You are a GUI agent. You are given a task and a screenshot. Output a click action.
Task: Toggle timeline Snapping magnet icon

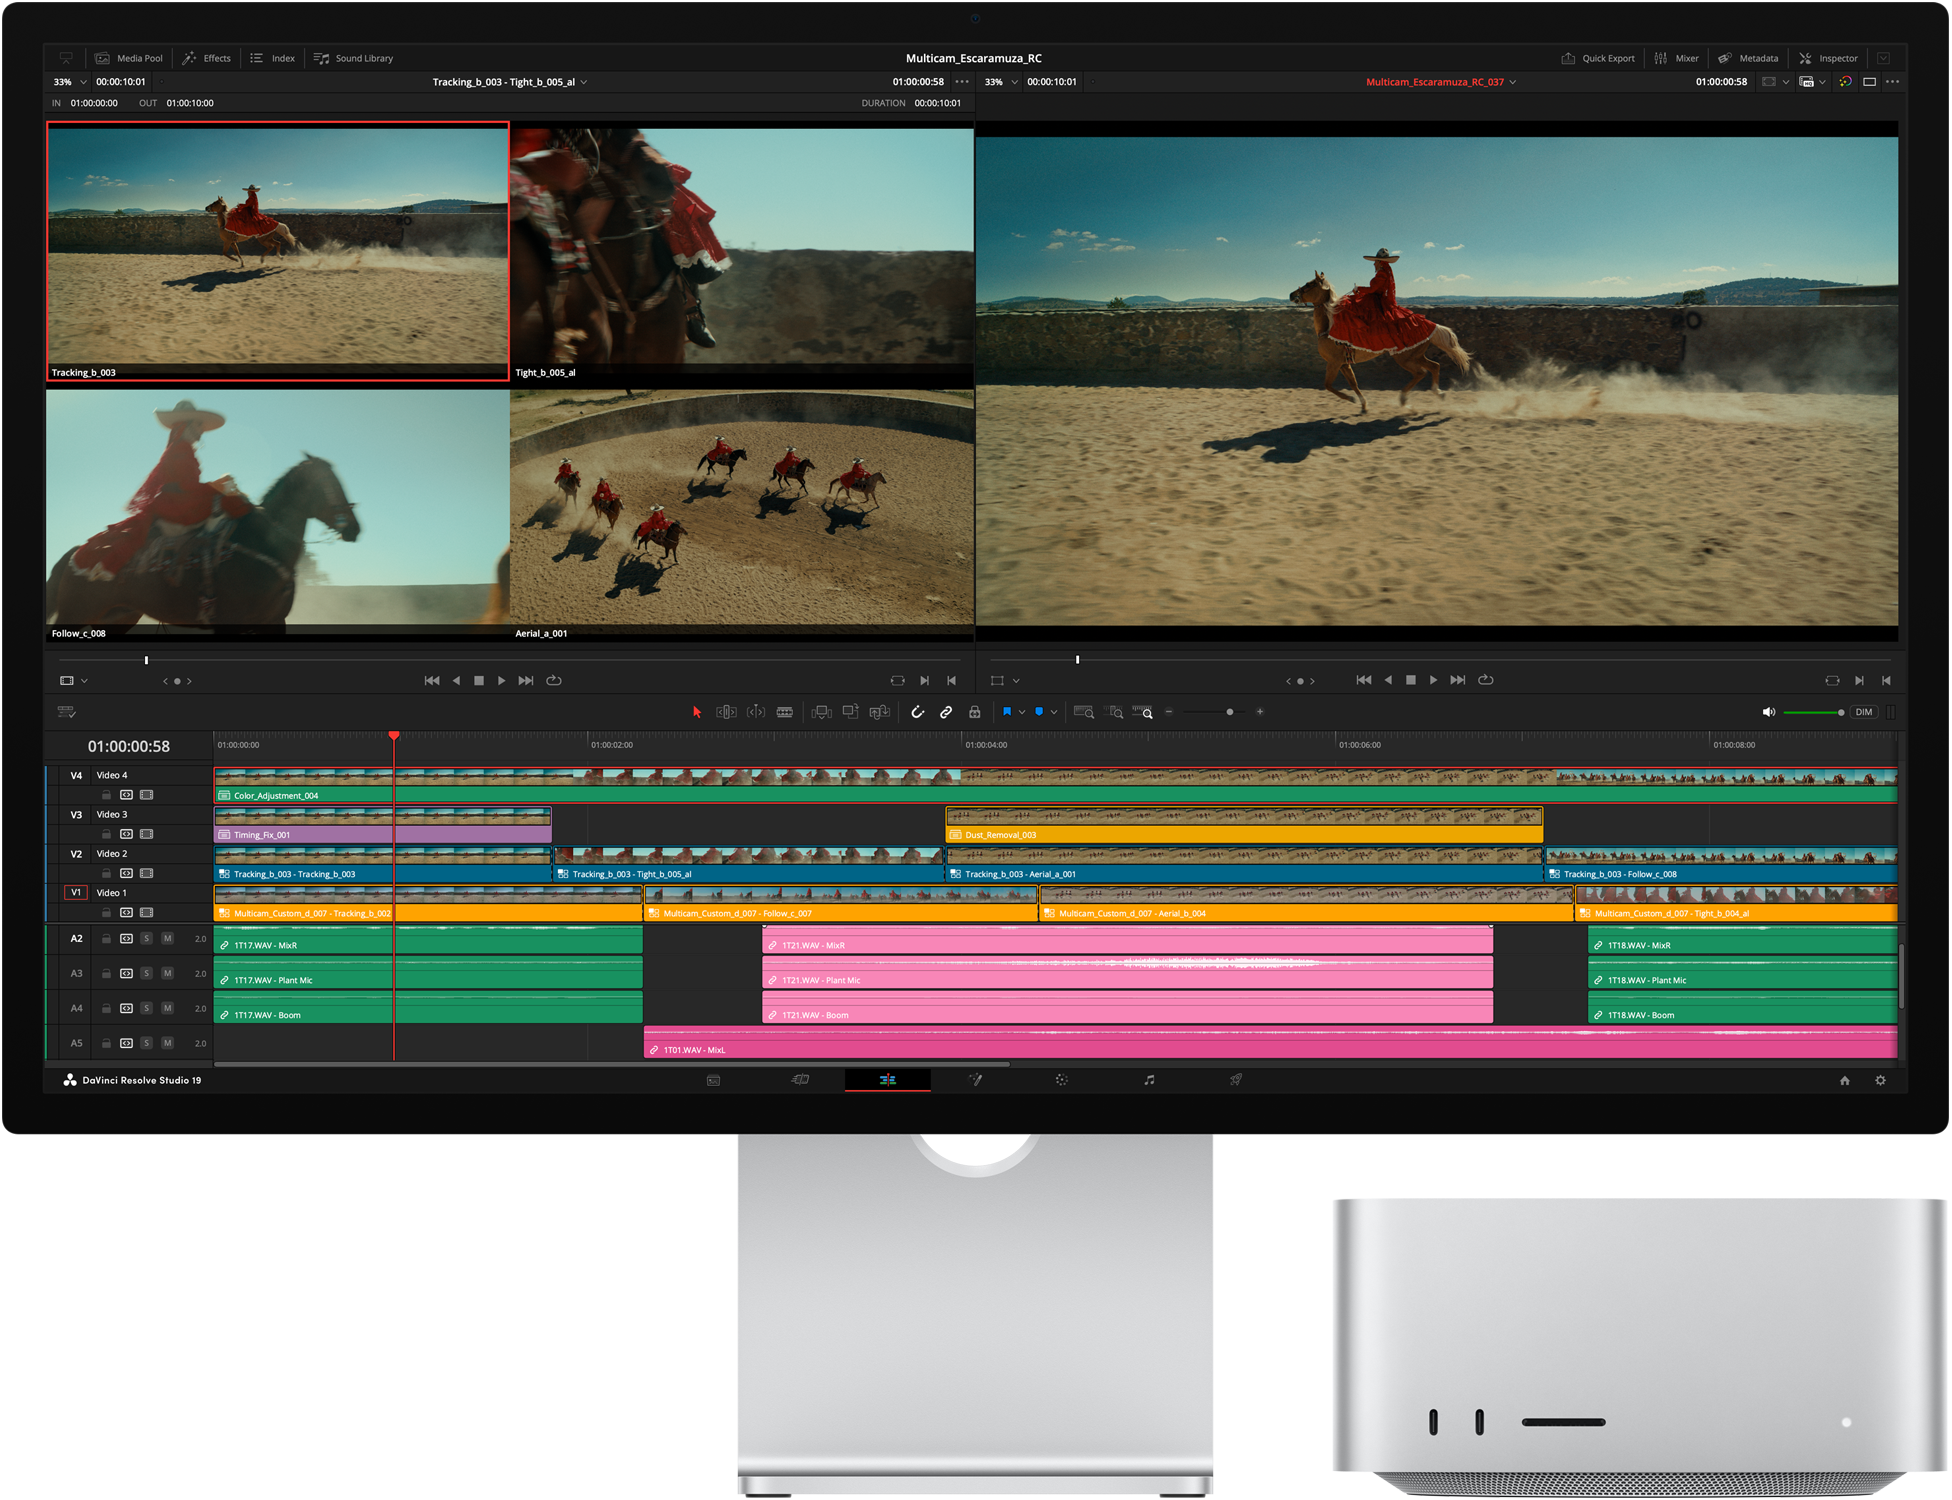tap(917, 712)
